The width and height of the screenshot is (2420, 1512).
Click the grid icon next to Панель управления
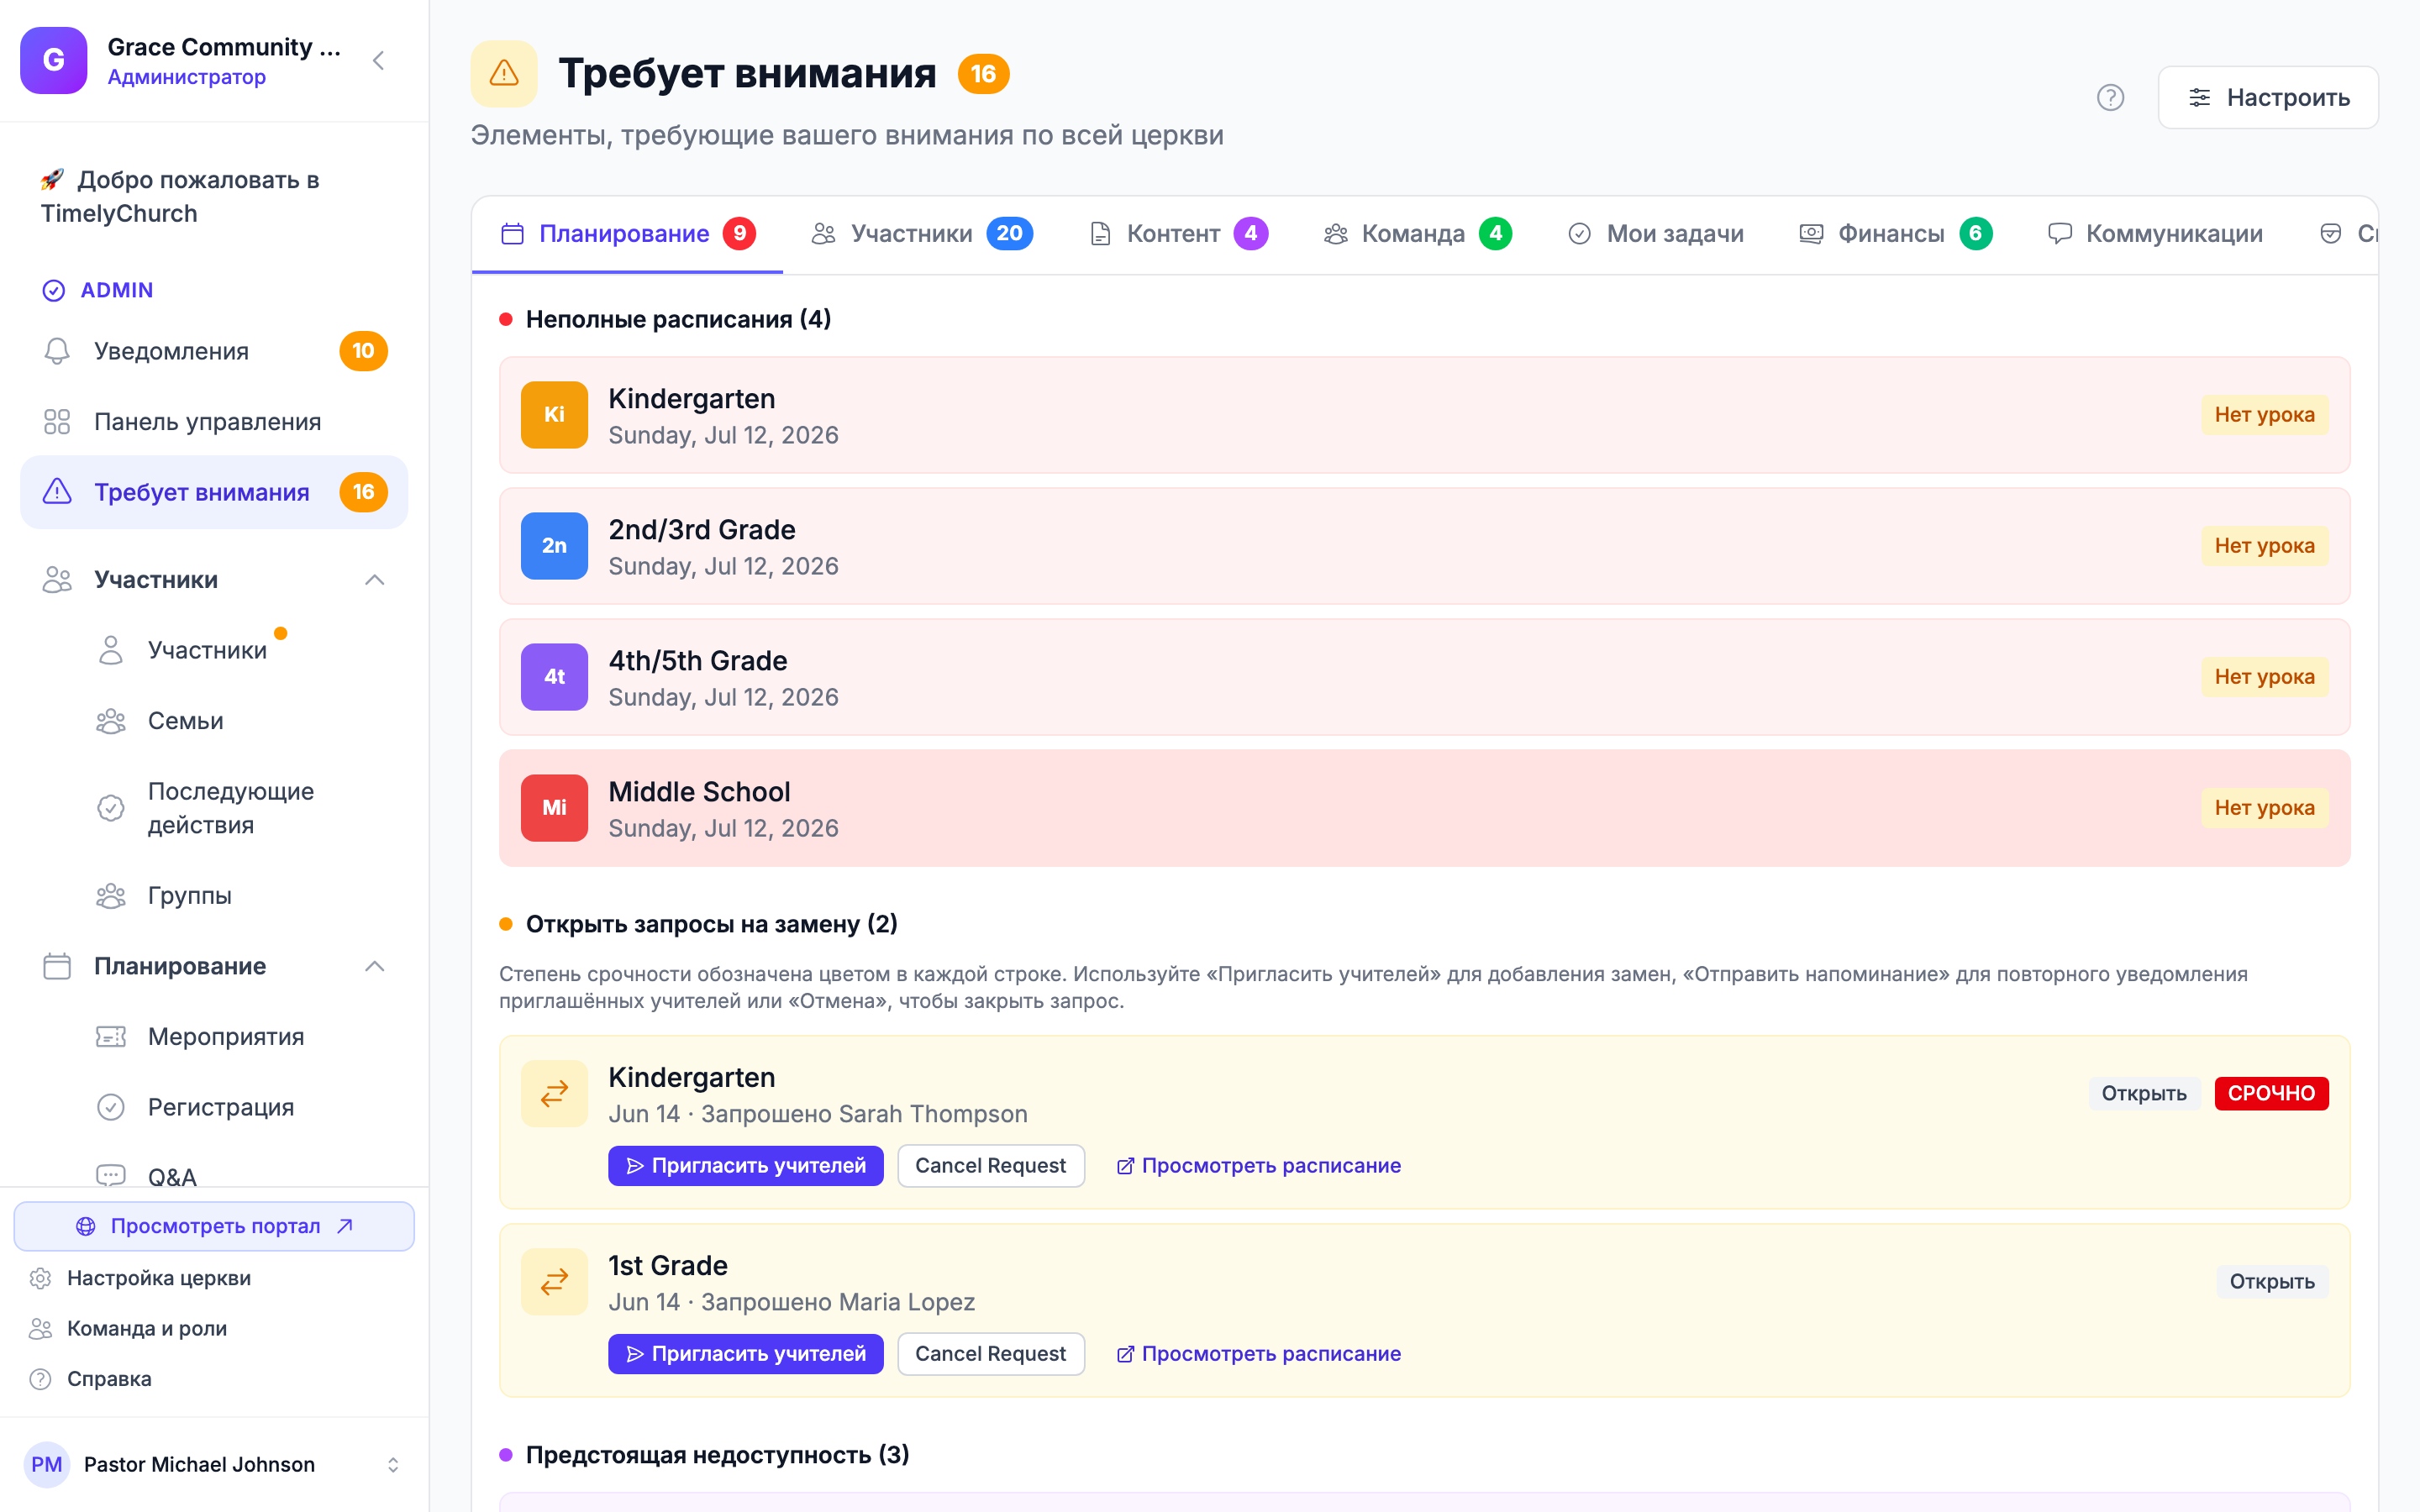click(x=57, y=422)
